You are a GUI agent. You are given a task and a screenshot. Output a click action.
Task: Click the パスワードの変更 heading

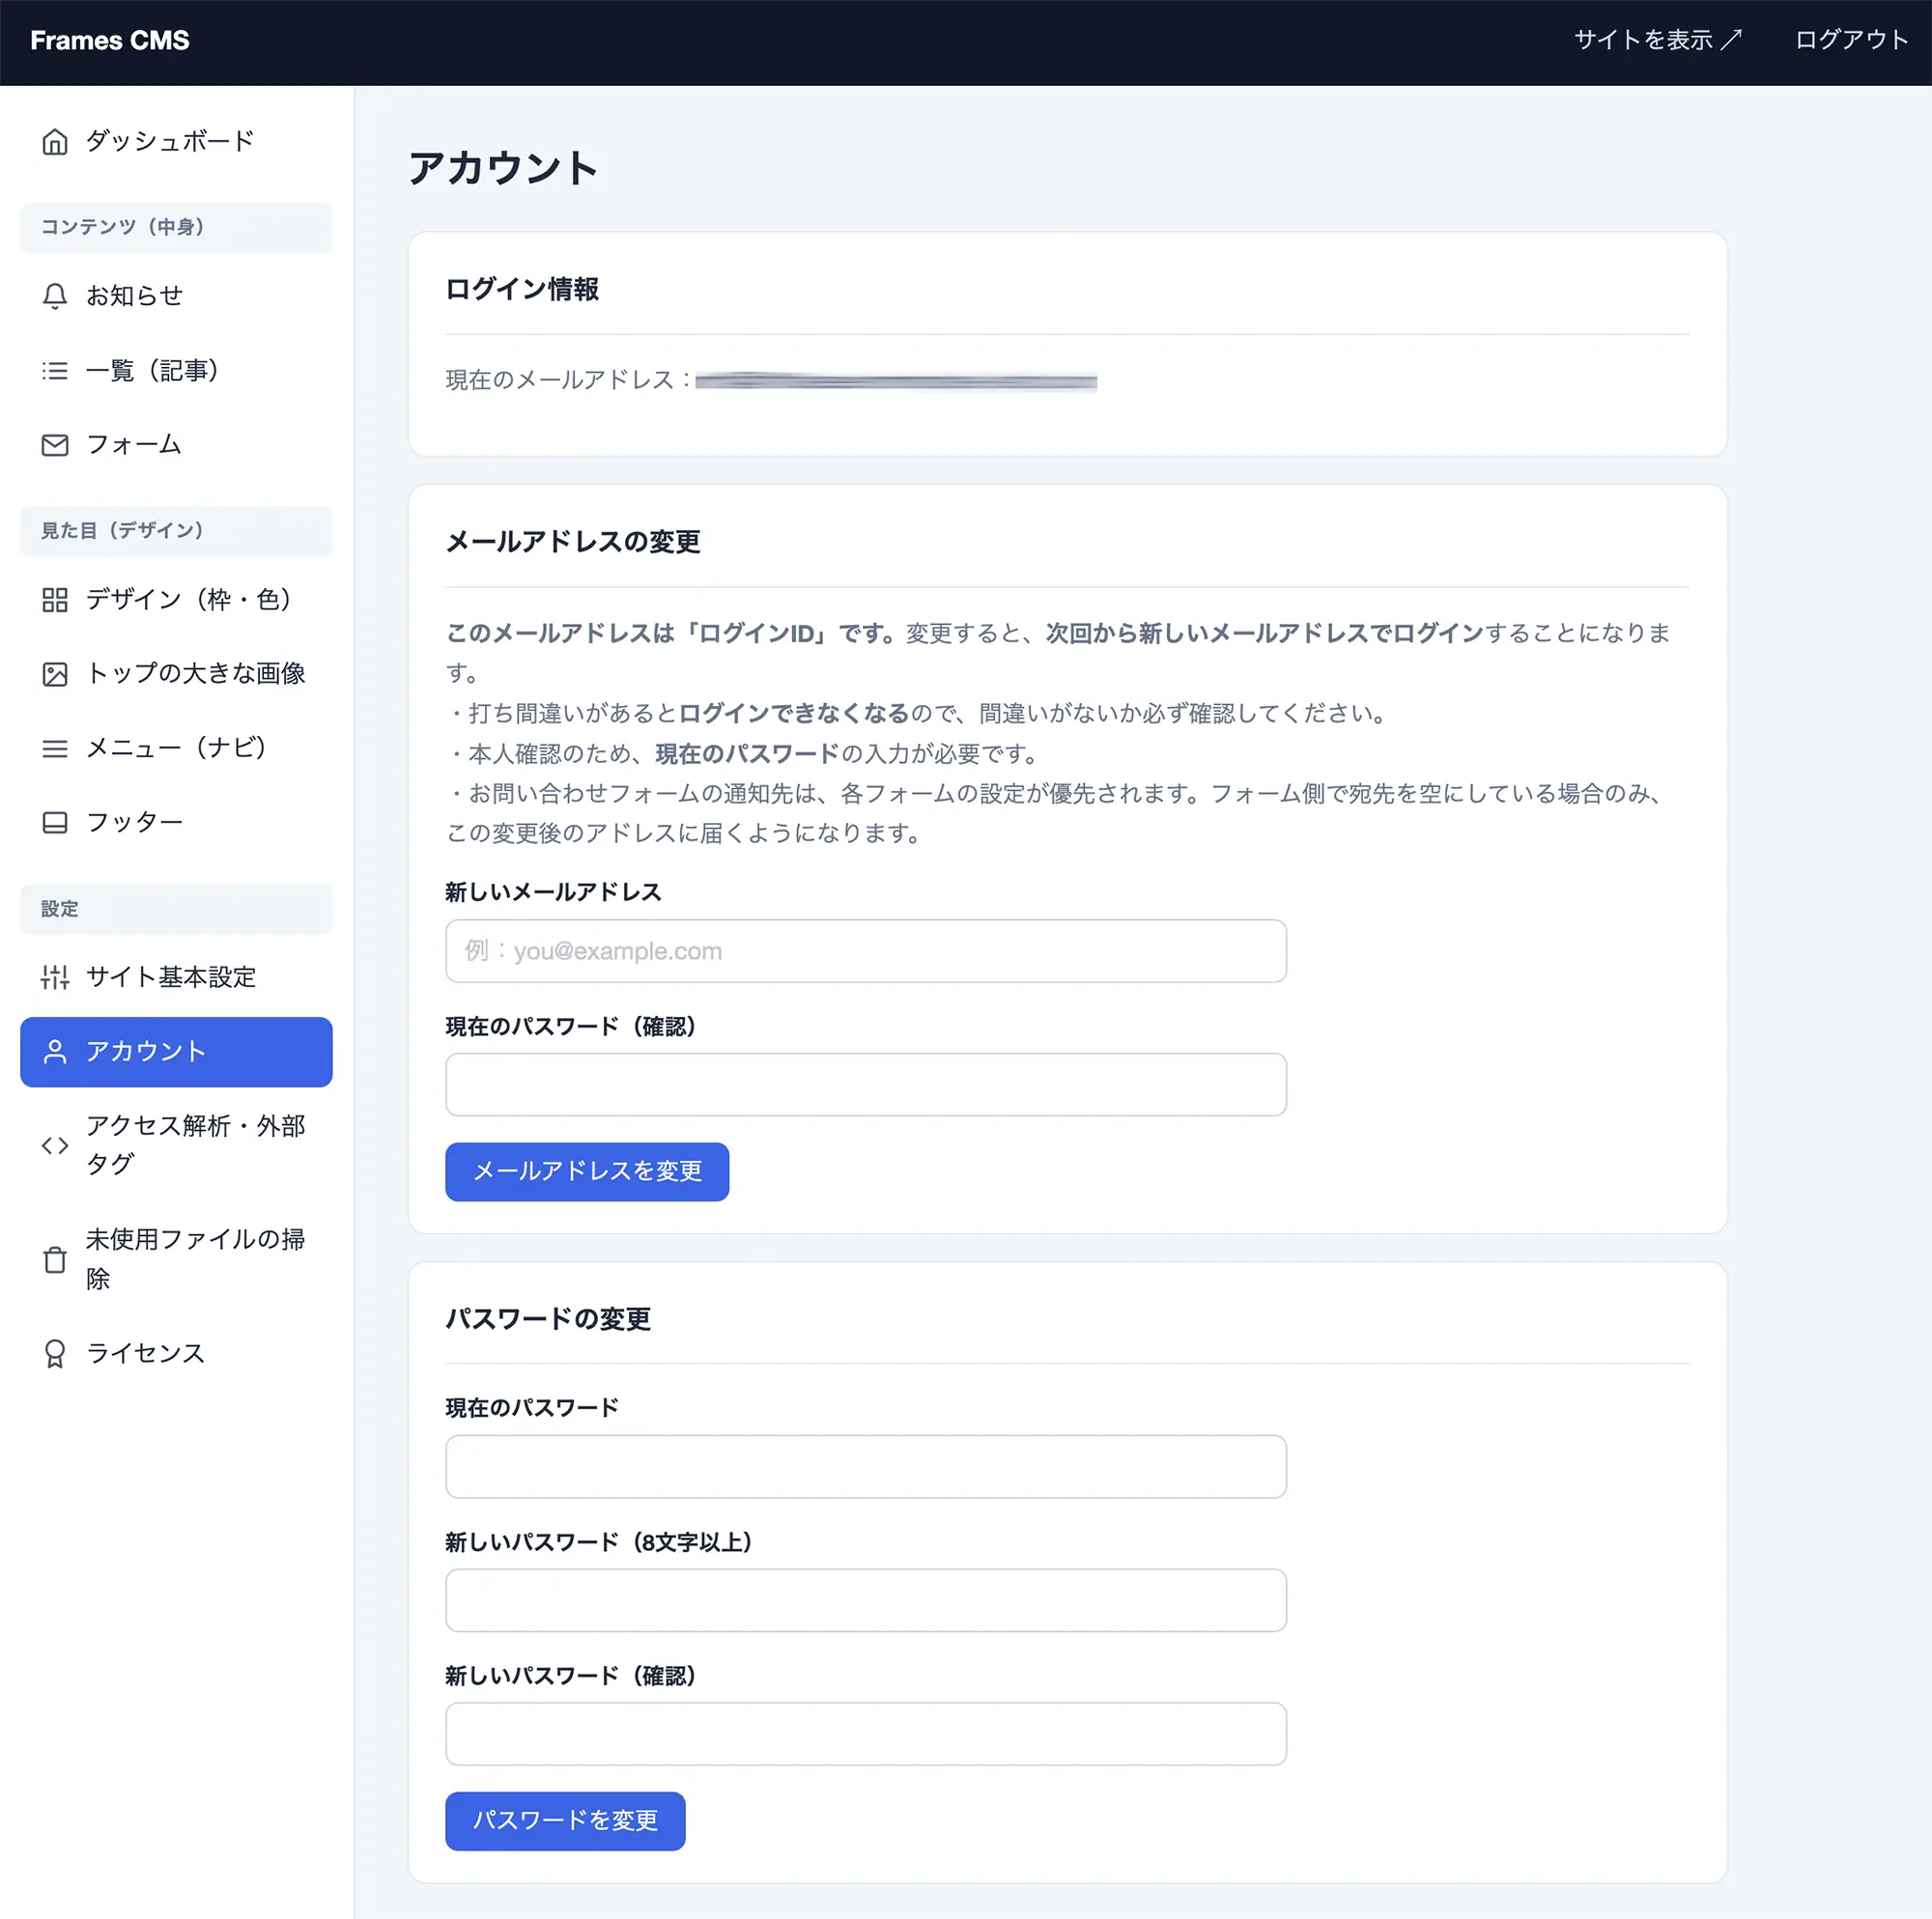click(548, 1319)
